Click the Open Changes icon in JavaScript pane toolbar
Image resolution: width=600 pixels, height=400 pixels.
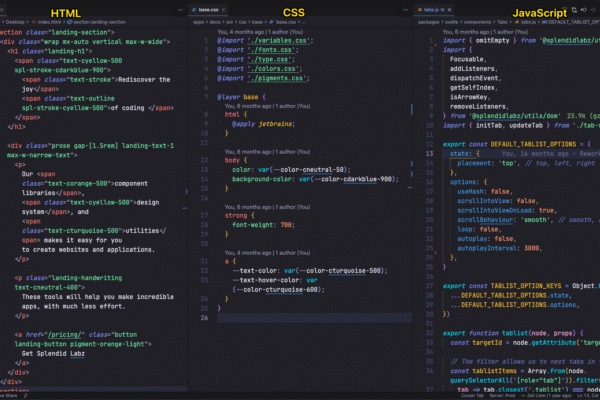tap(574, 10)
